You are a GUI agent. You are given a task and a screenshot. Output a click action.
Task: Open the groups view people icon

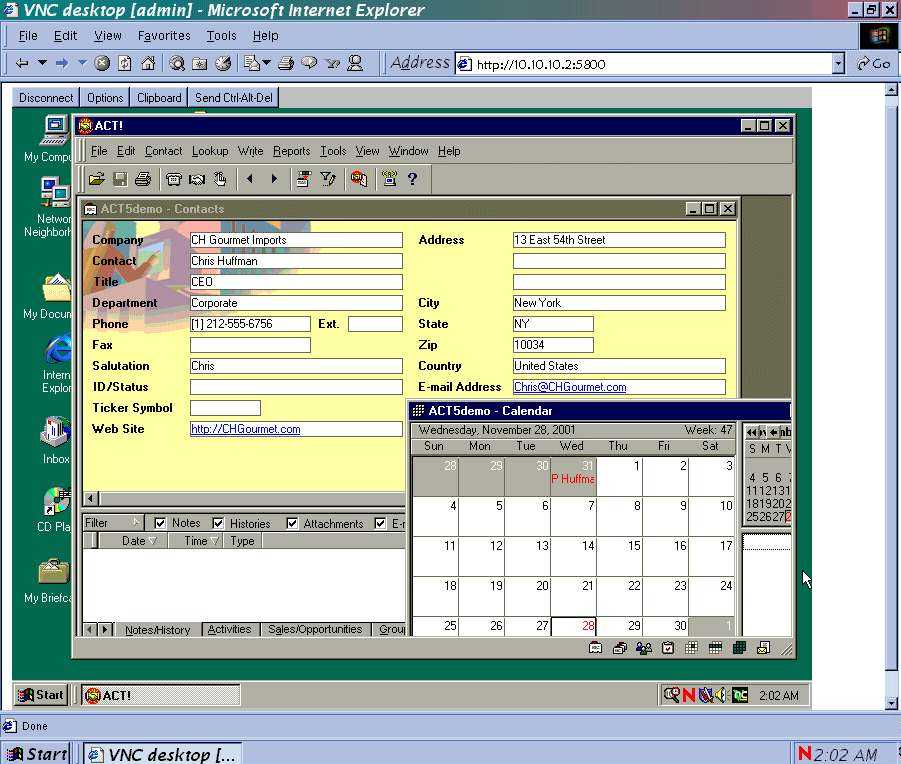[644, 648]
